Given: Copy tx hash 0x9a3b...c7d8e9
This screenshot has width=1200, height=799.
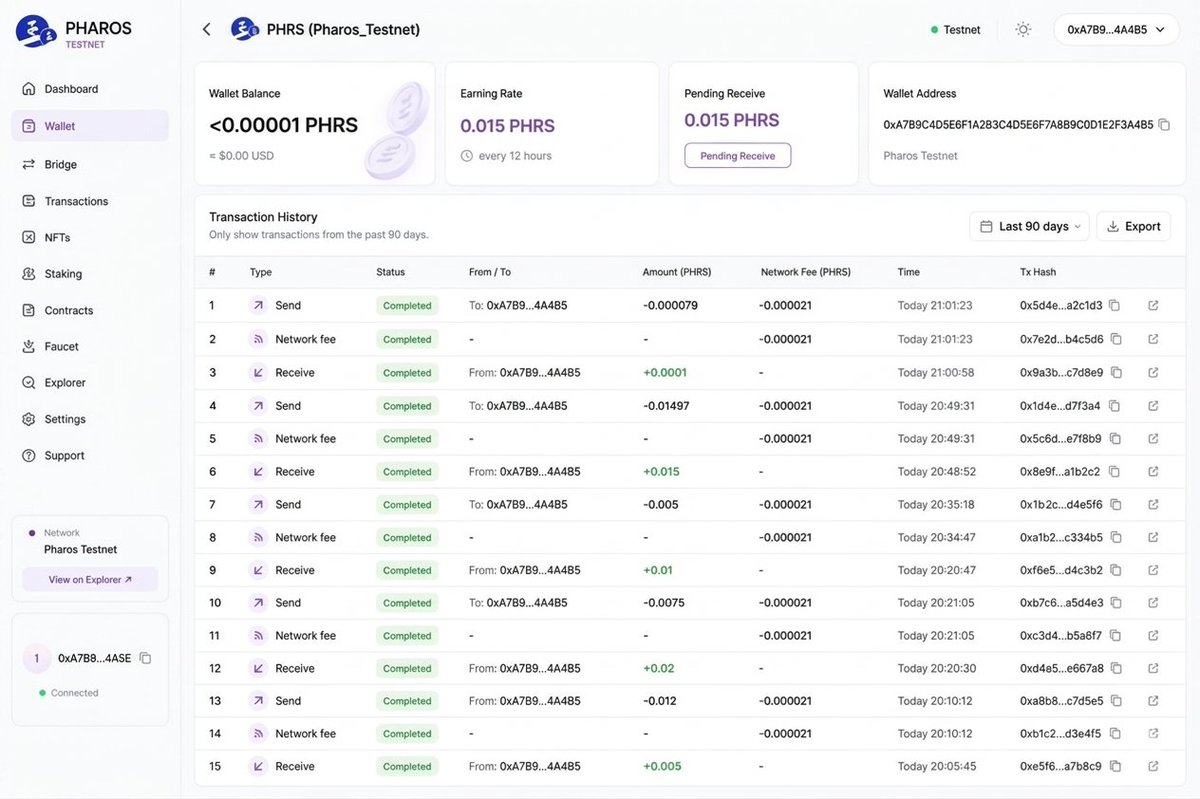Looking at the screenshot, I should click(x=1115, y=372).
